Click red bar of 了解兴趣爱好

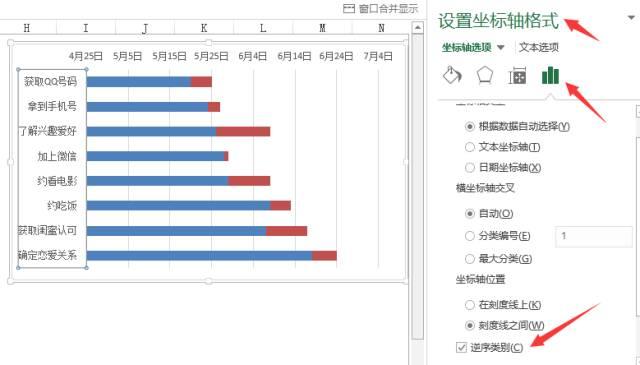[x=243, y=131]
